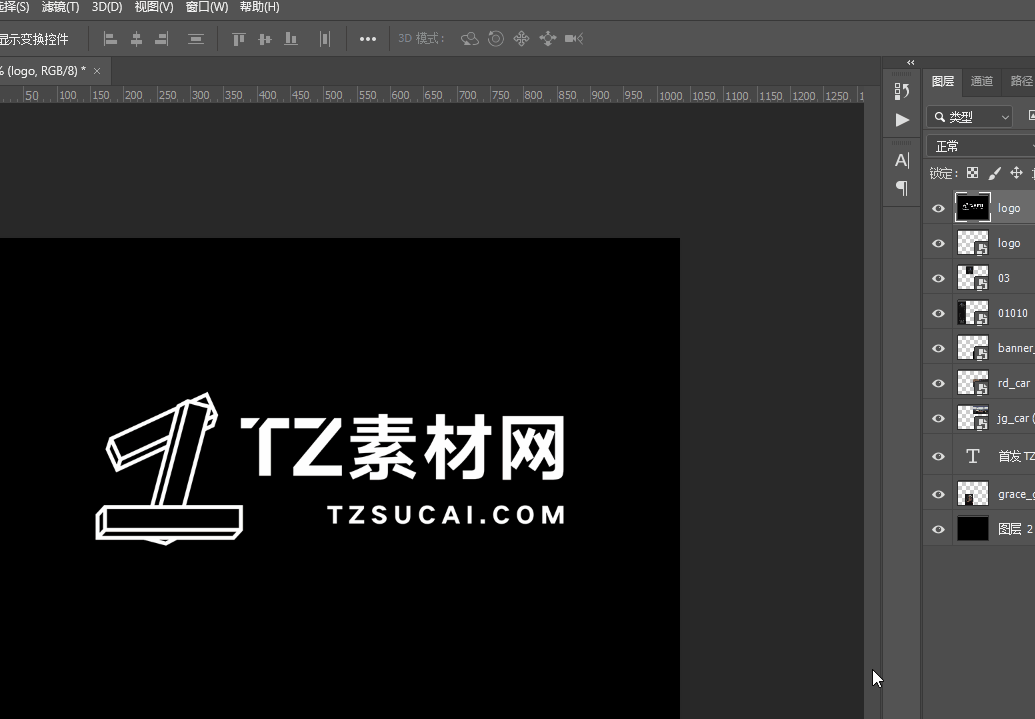Open the Actions panel play icon

point(902,120)
